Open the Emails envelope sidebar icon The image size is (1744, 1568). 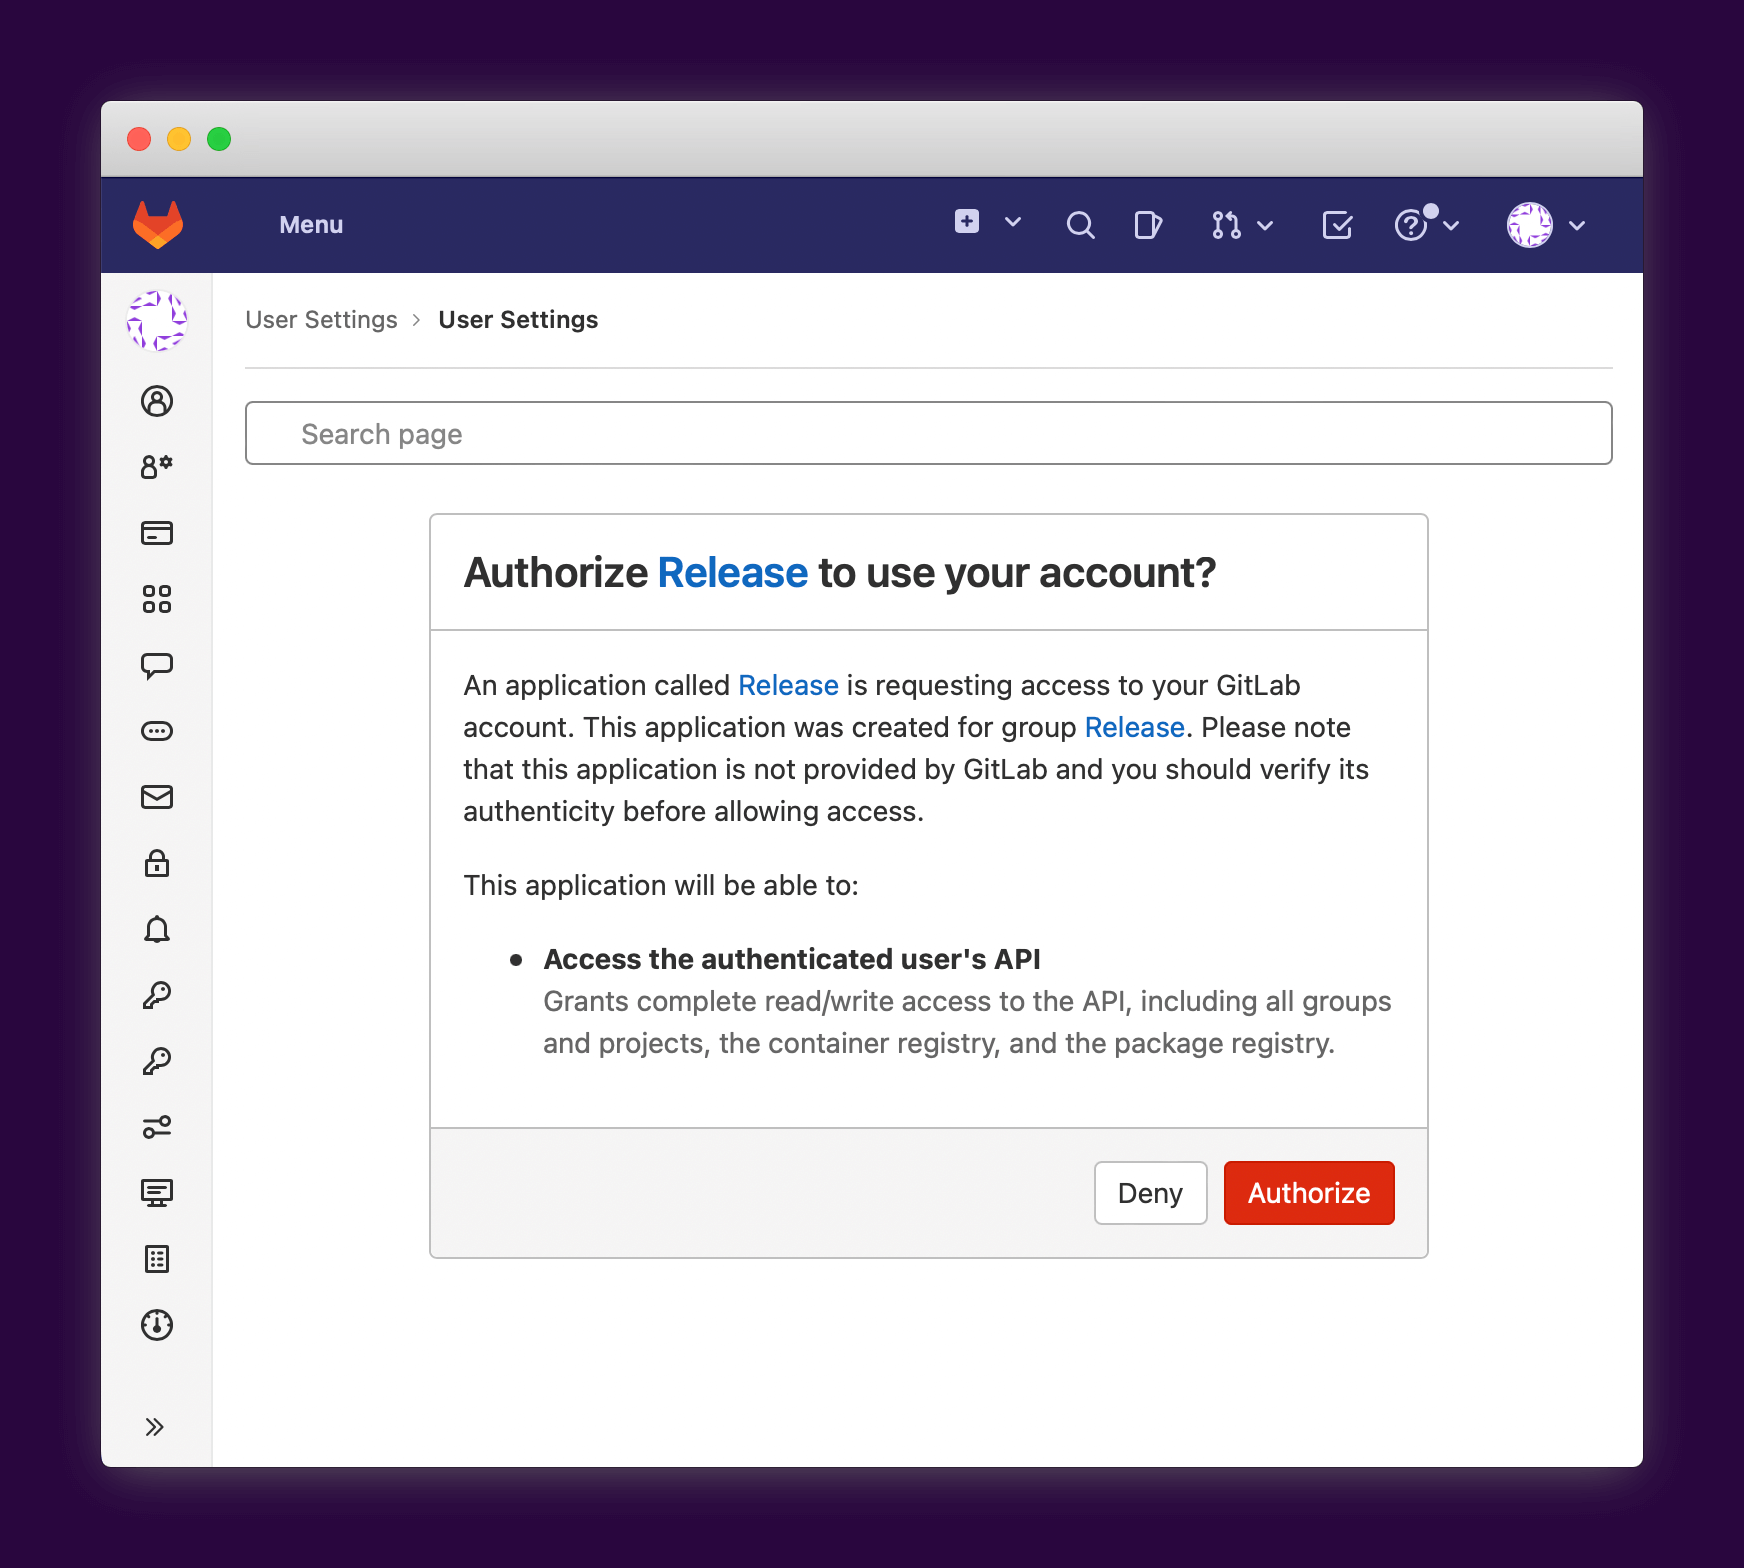point(157,797)
